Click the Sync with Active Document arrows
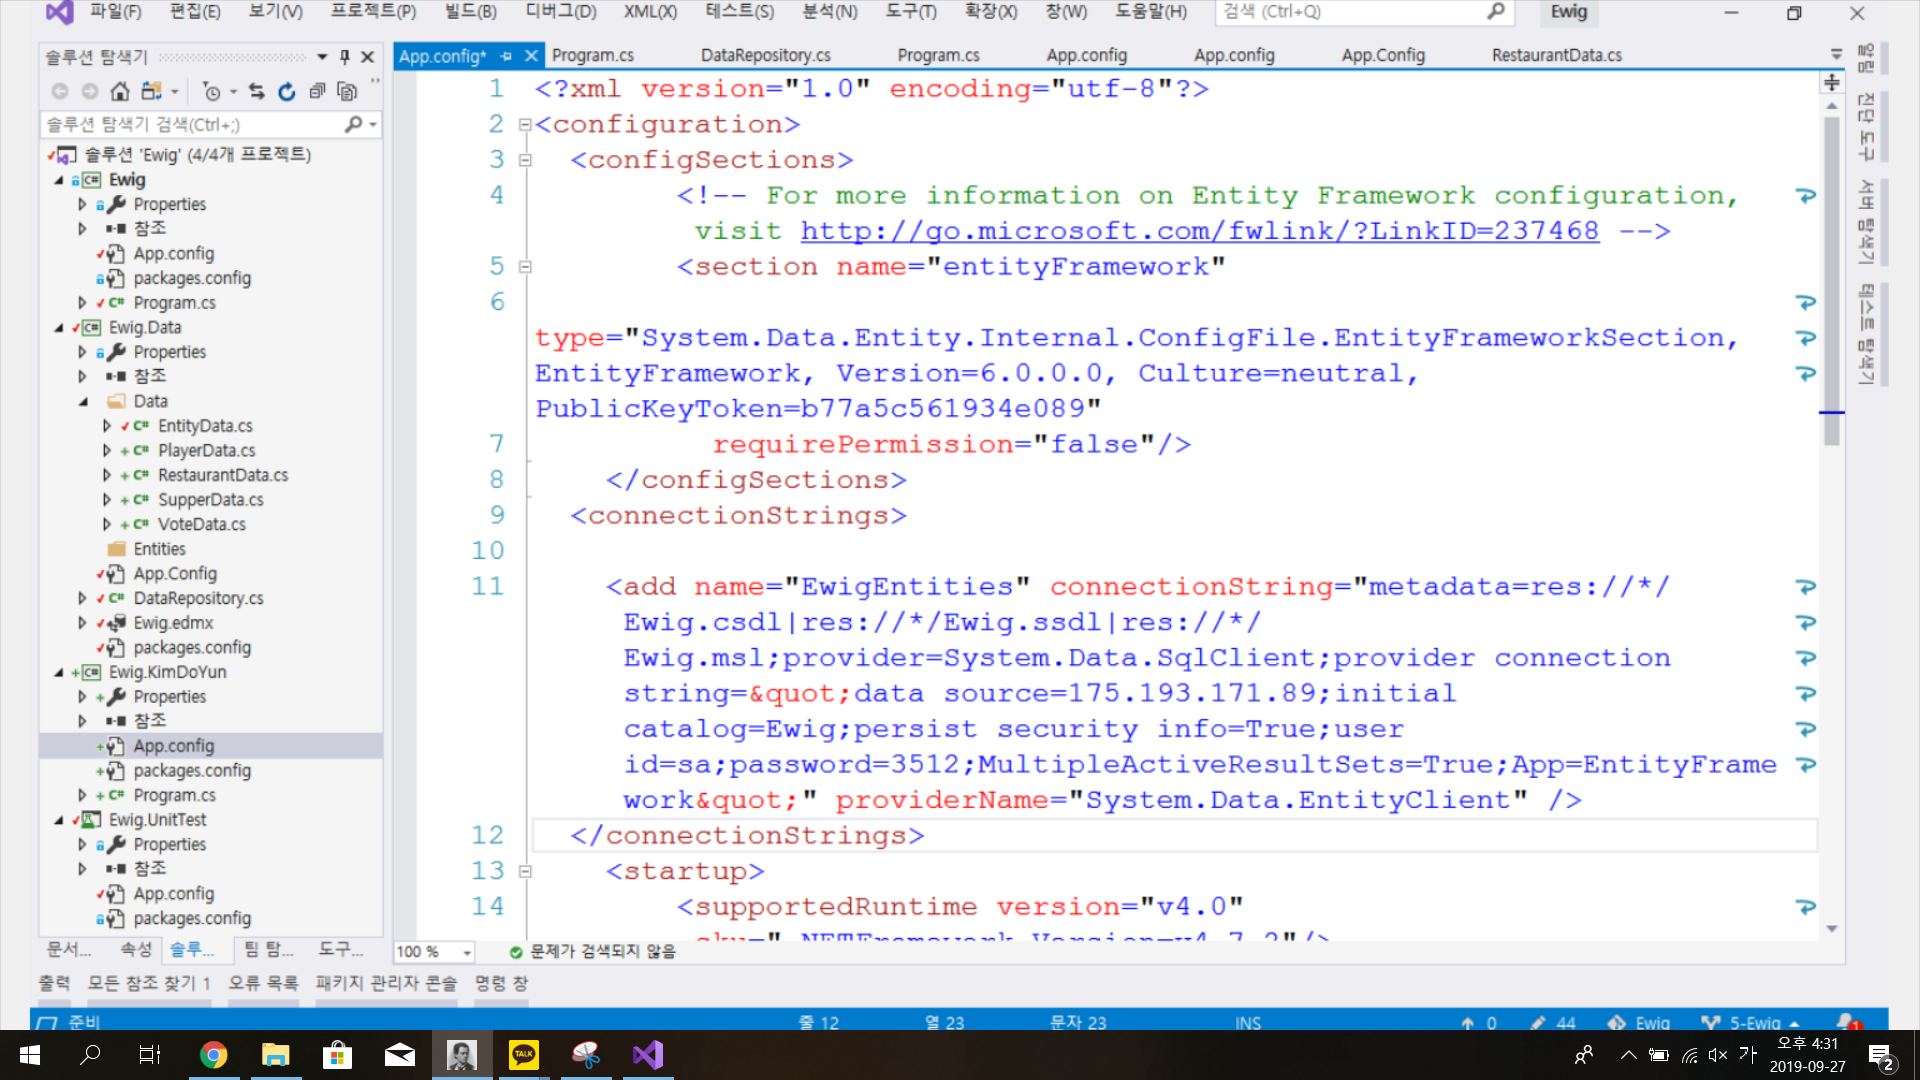1920x1080 pixels. coord(257,92)
